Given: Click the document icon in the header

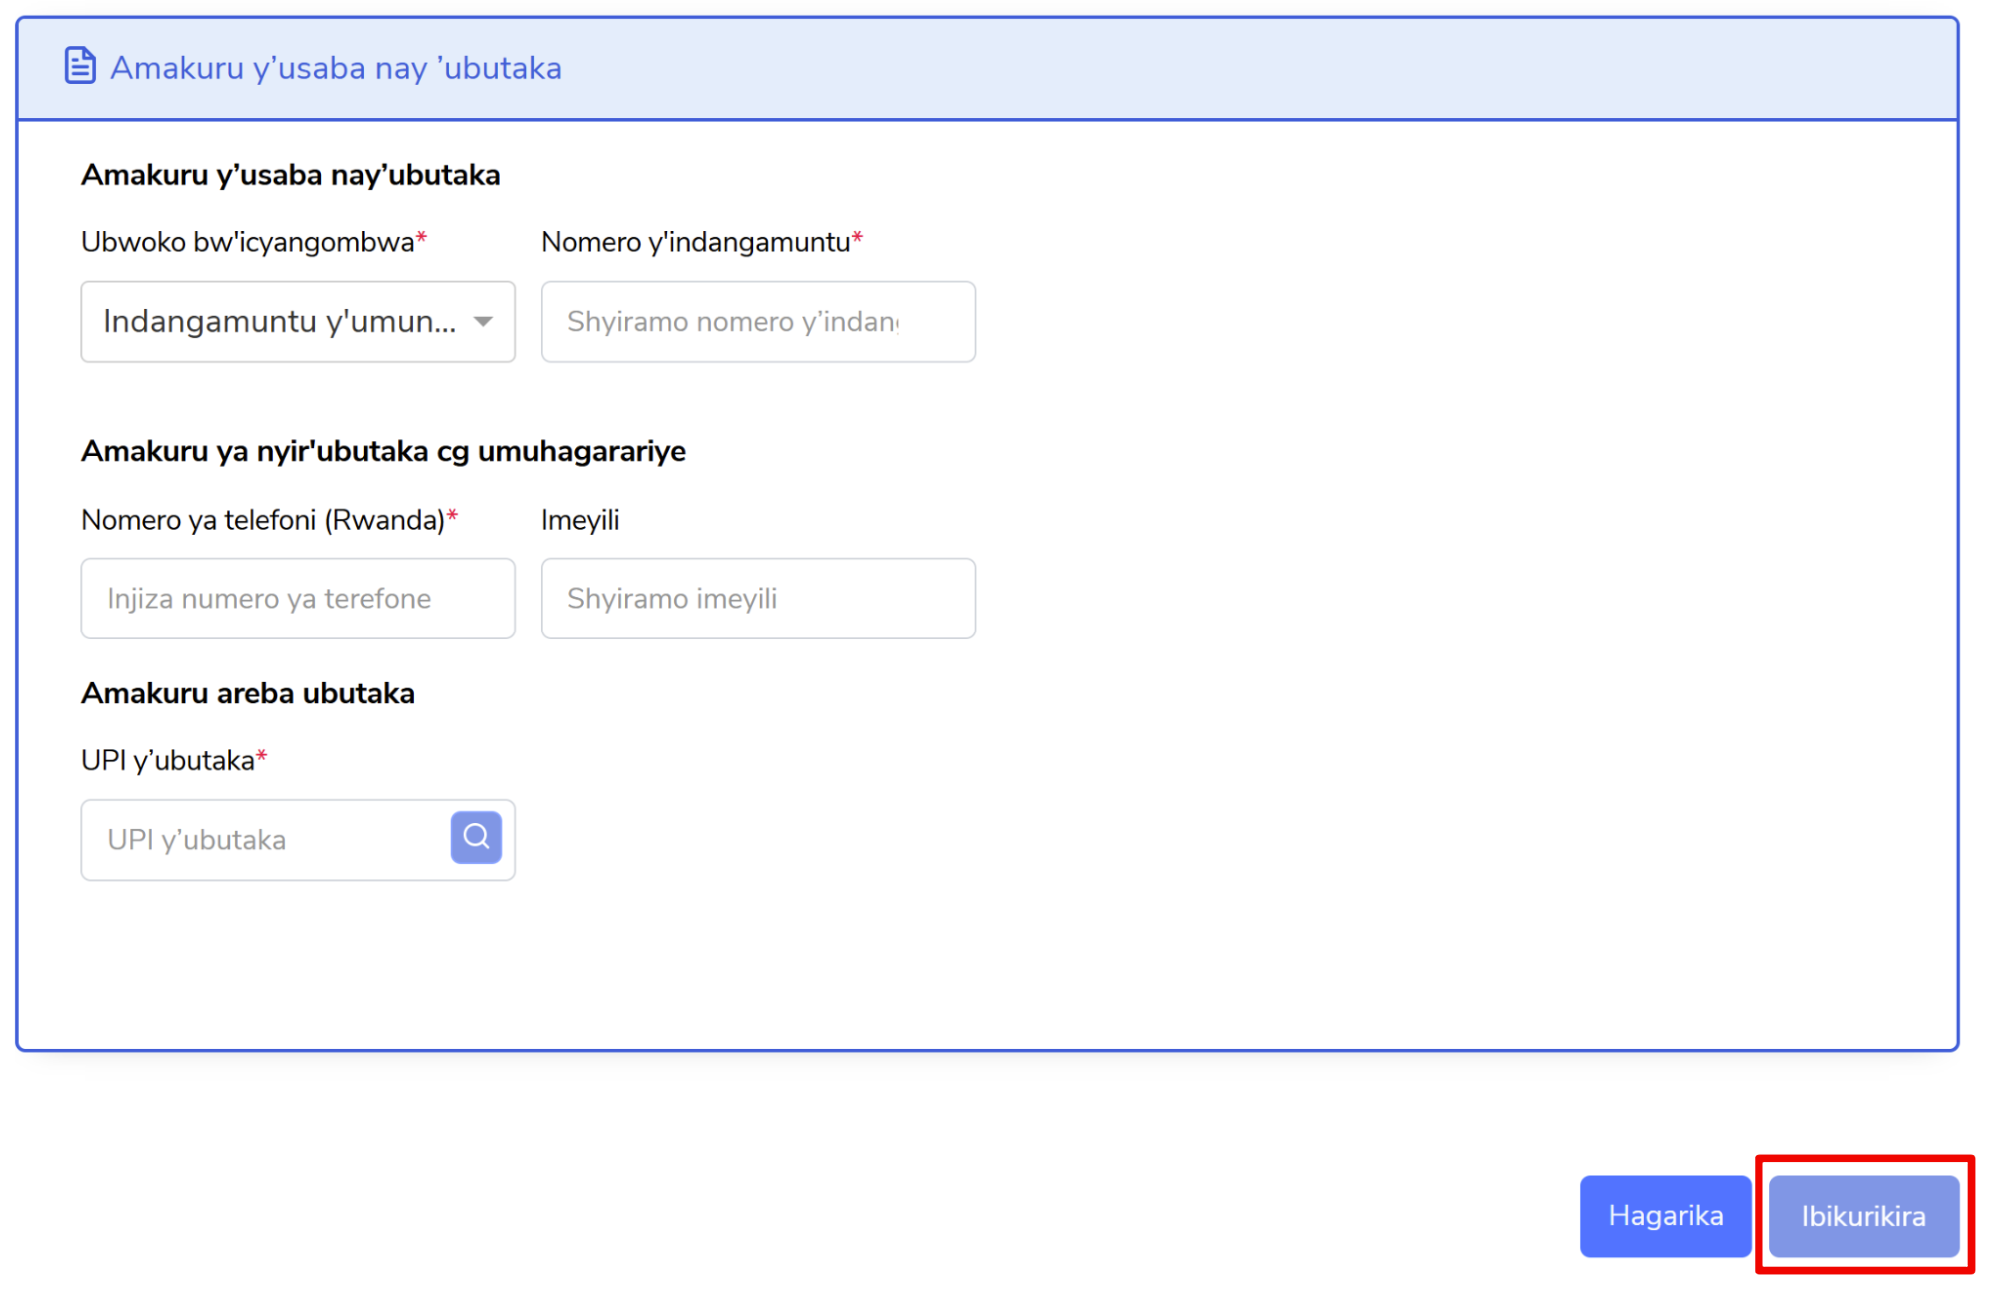Looking at the screenshot, I should click(x=80, y=66).
